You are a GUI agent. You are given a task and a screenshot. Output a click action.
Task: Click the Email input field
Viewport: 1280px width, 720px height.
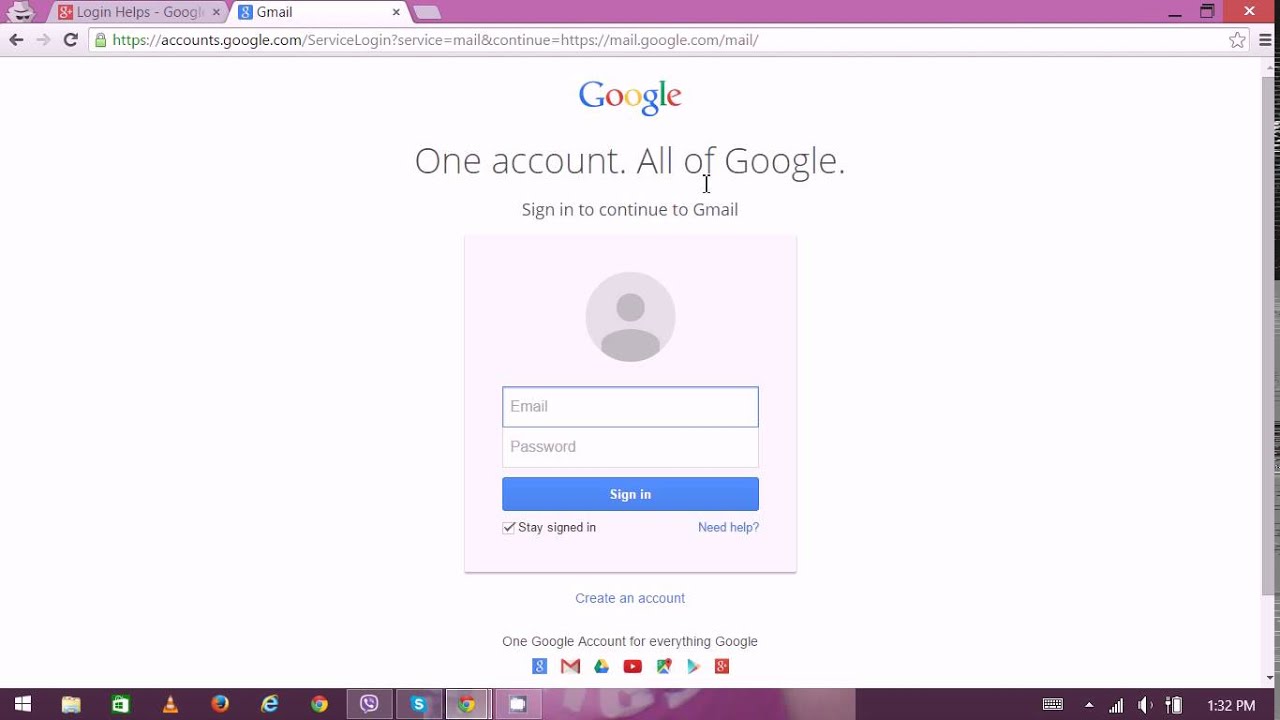[x=630, y=407]
